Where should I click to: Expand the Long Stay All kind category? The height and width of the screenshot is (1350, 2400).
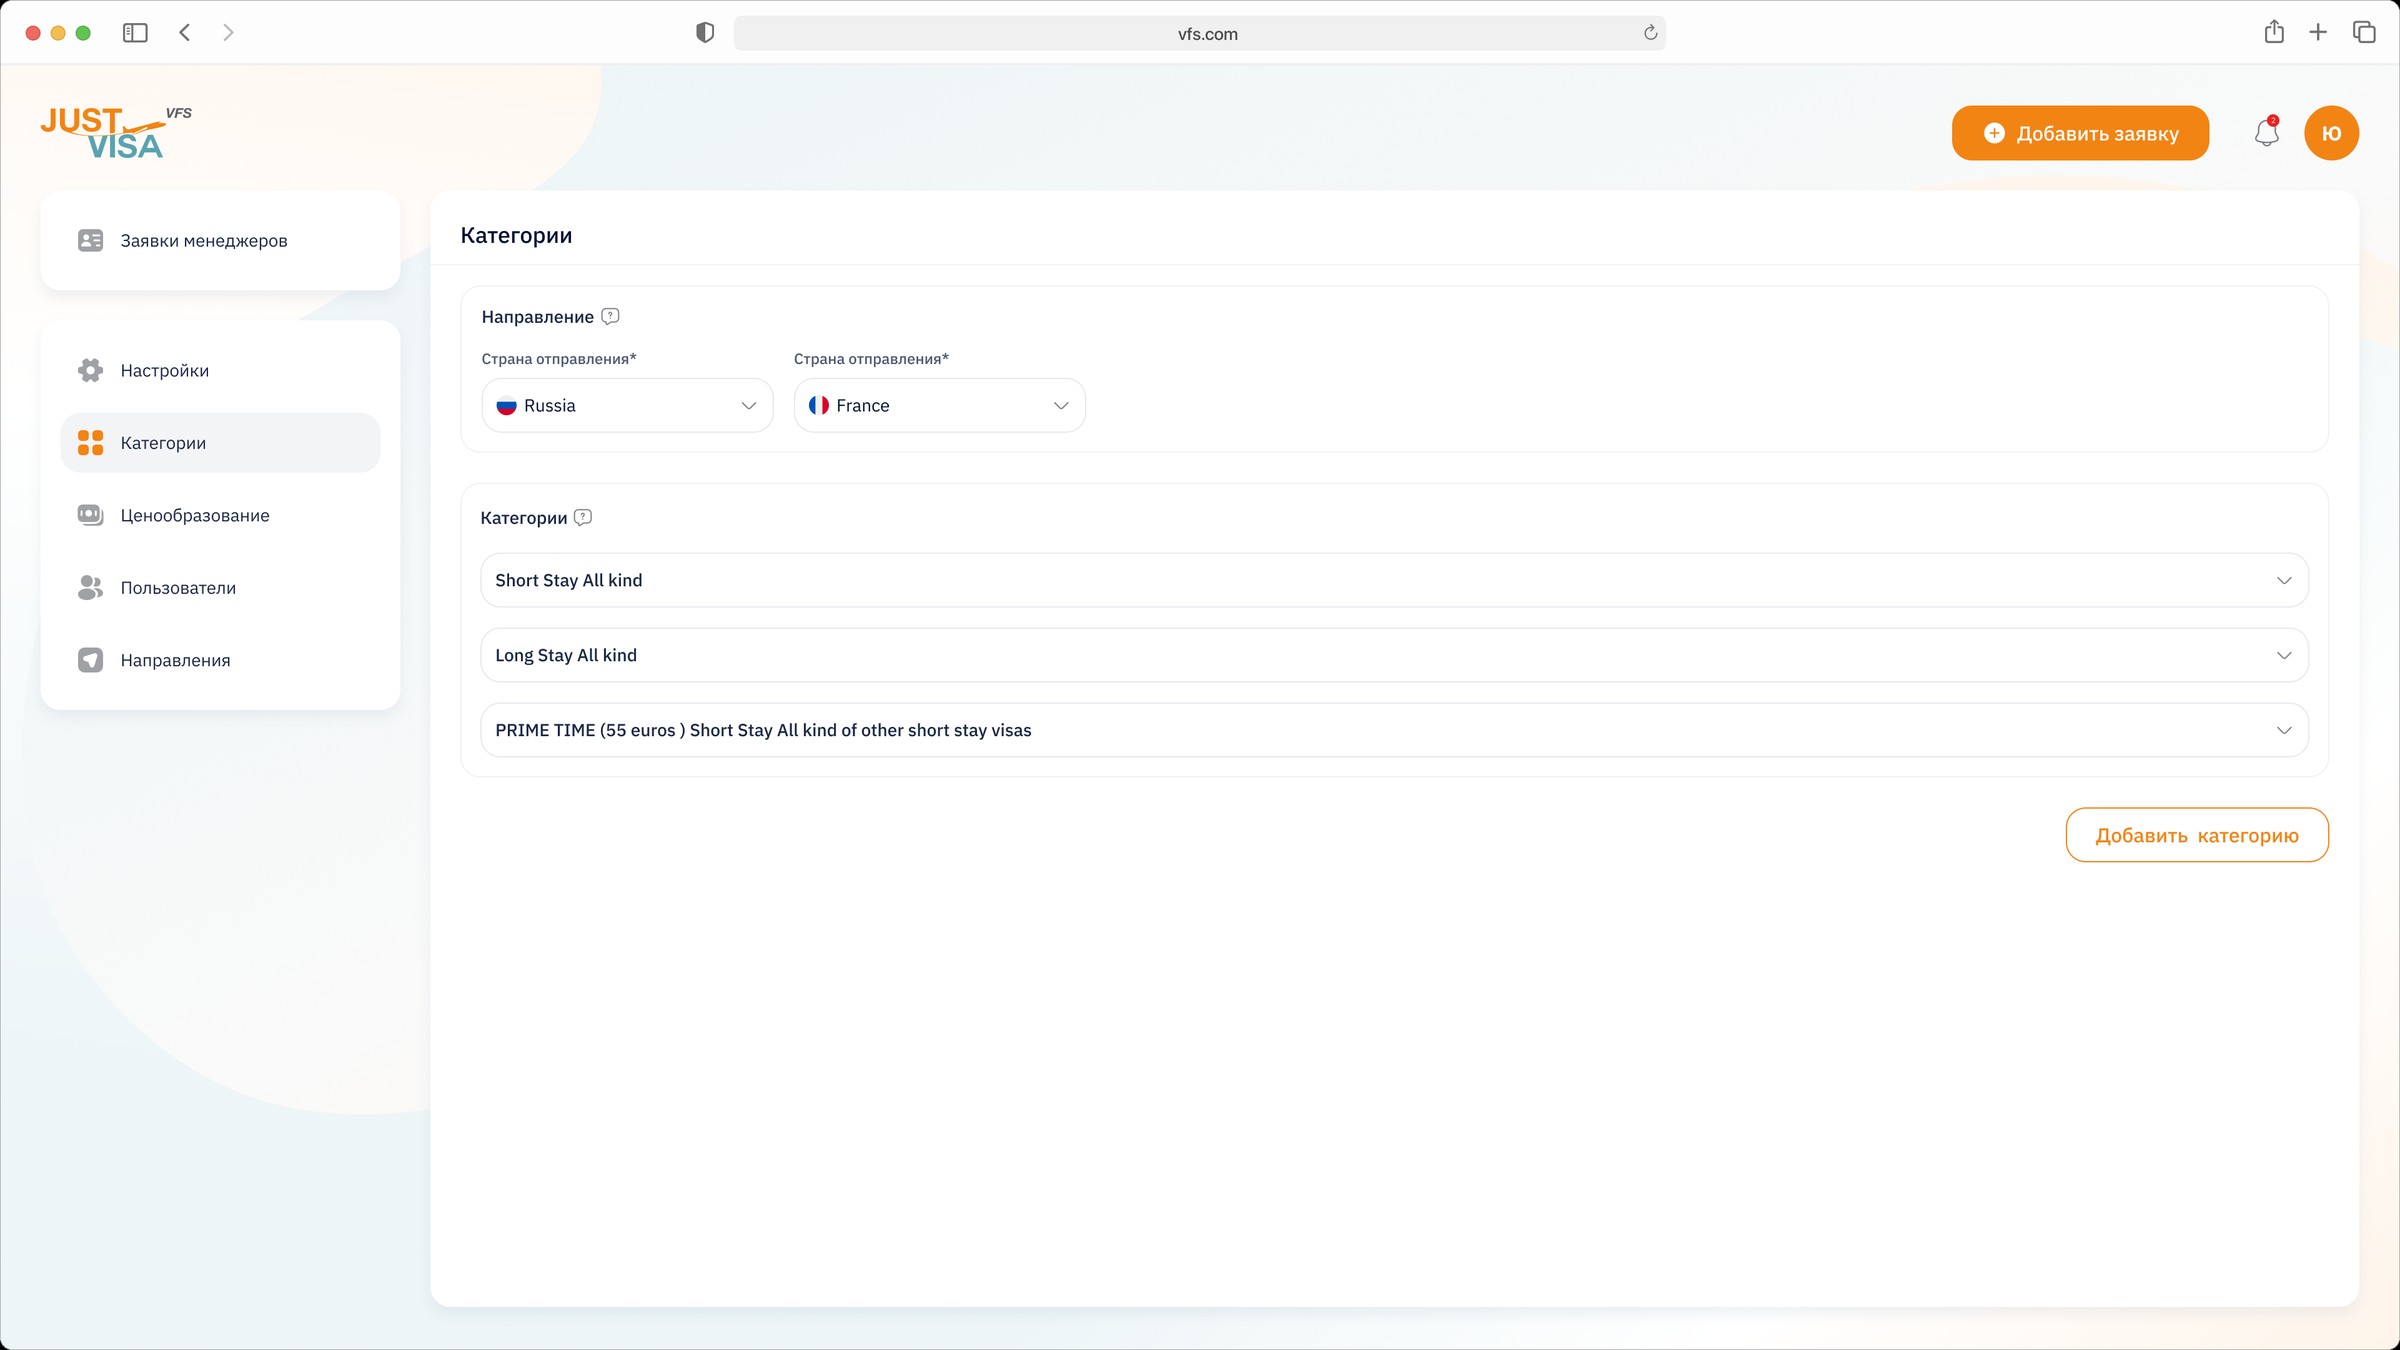(x=1394, y=656)
